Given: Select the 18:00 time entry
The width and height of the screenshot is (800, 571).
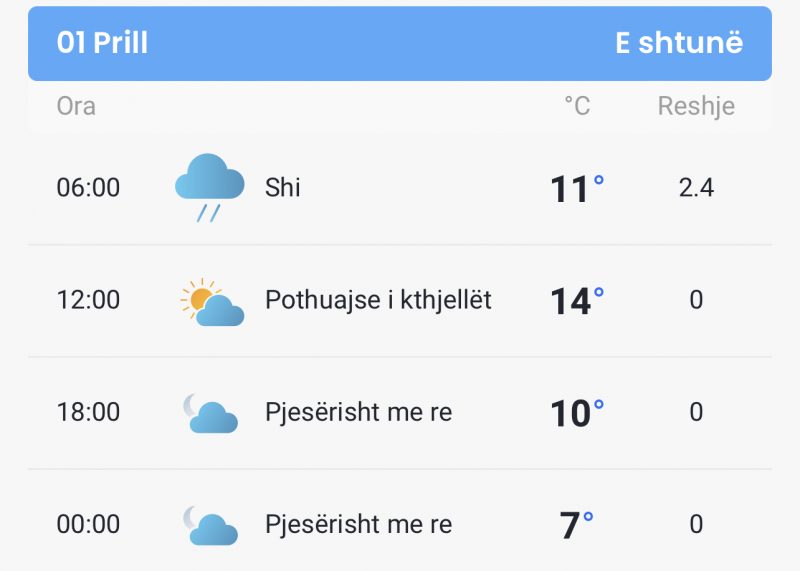Looking at the screenshot, I should click(x=88, y=412).
